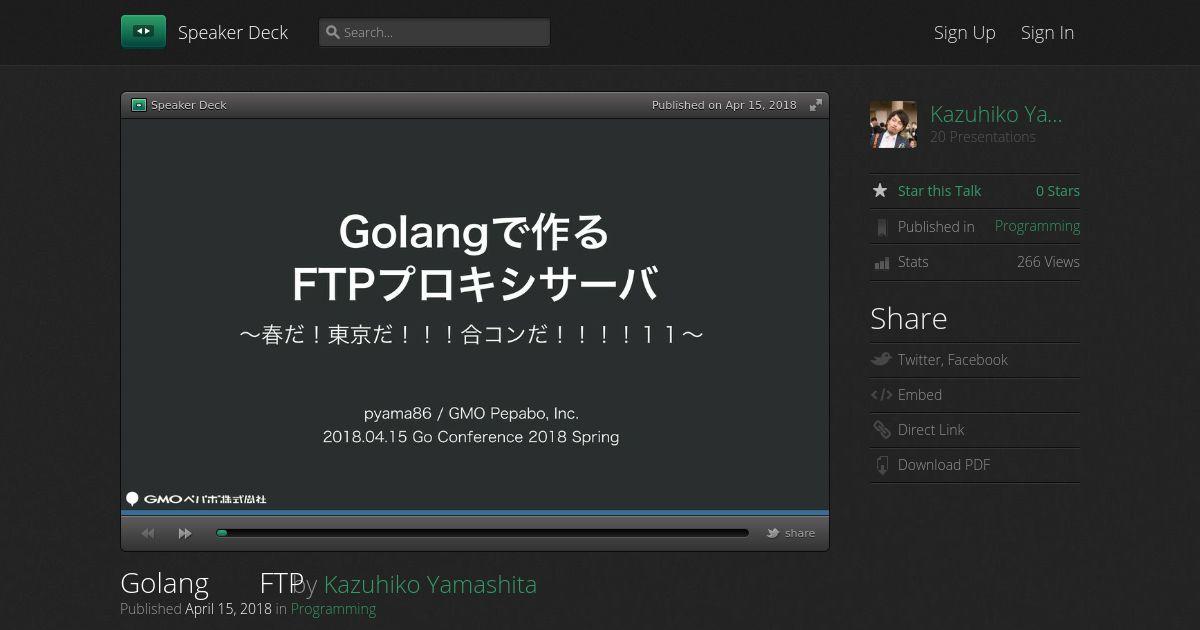Click Star this Talk link
The width and height of the screenshot is (1200, 630).
pos(939,191)
